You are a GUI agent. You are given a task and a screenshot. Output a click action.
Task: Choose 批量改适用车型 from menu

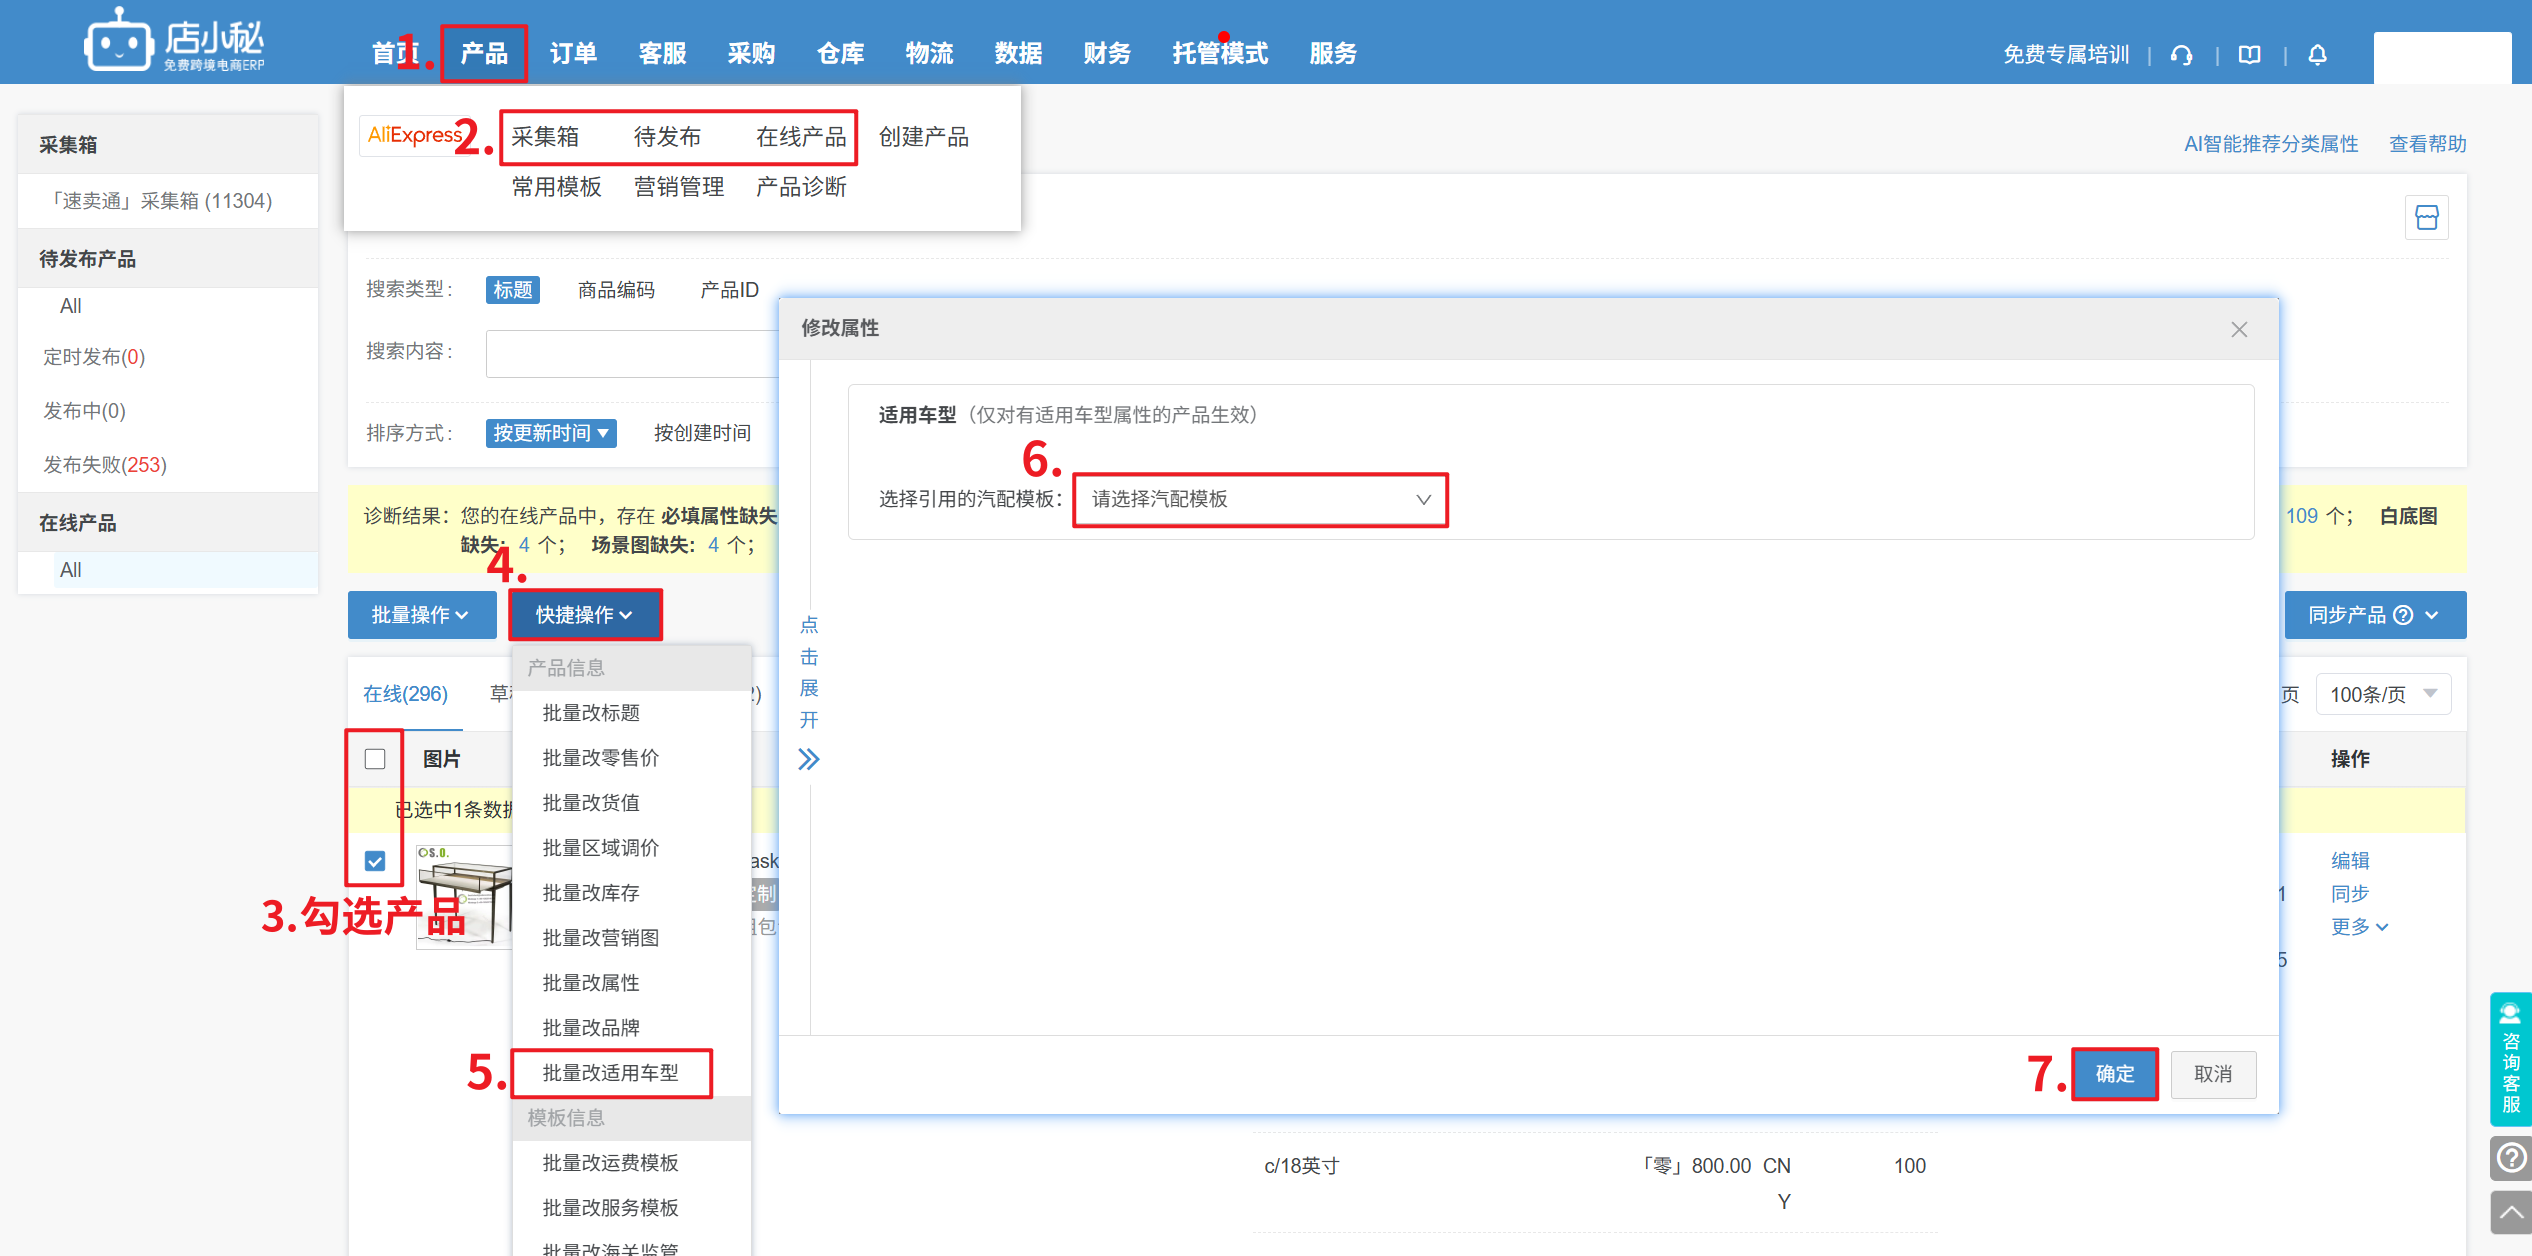point(610,1073)
